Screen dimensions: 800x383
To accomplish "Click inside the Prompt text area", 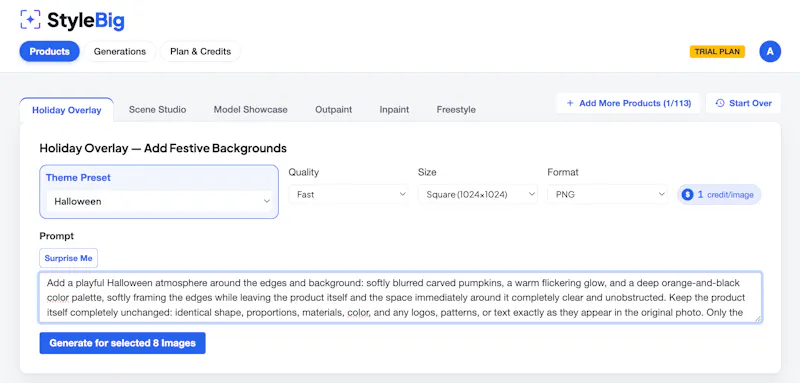I will [401, 297].
